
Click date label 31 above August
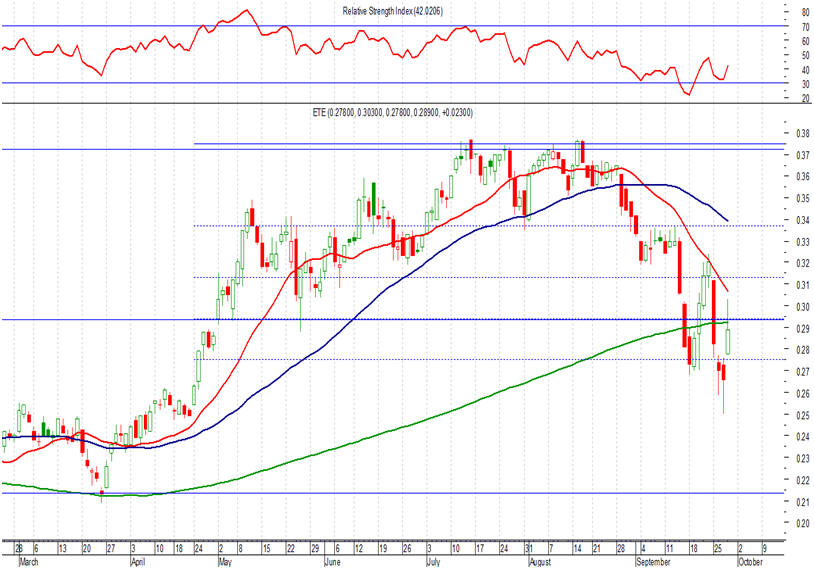point(528,549)
